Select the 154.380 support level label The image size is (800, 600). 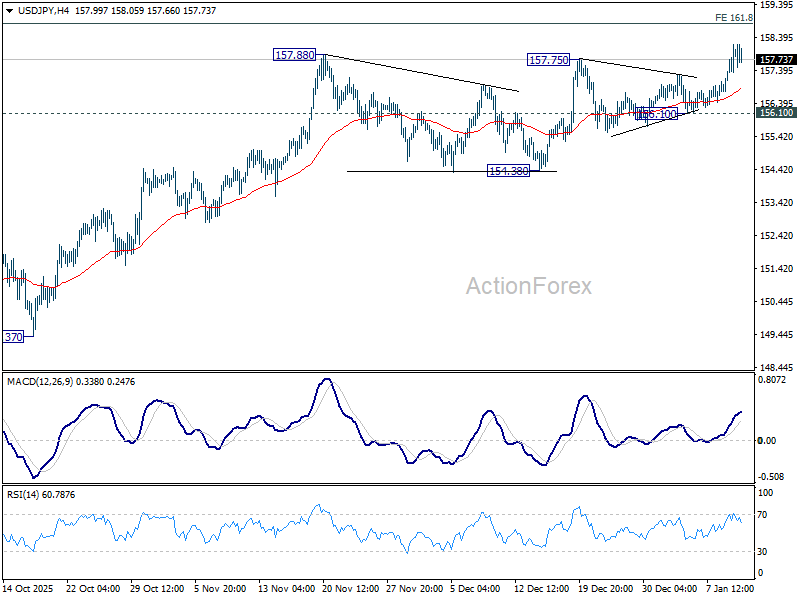(x=509, y=171)
